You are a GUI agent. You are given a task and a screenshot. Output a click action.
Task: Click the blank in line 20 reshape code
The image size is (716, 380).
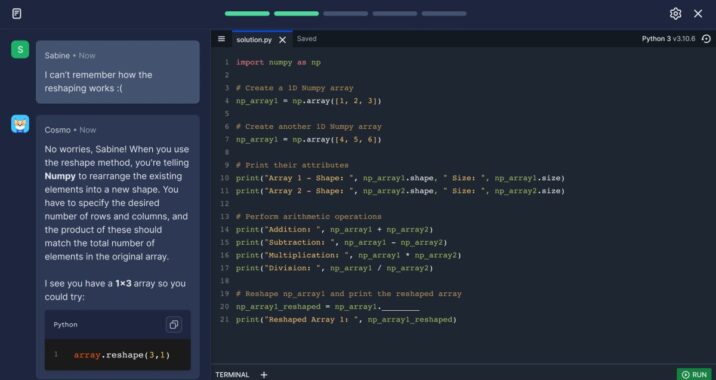coord(400,307)
